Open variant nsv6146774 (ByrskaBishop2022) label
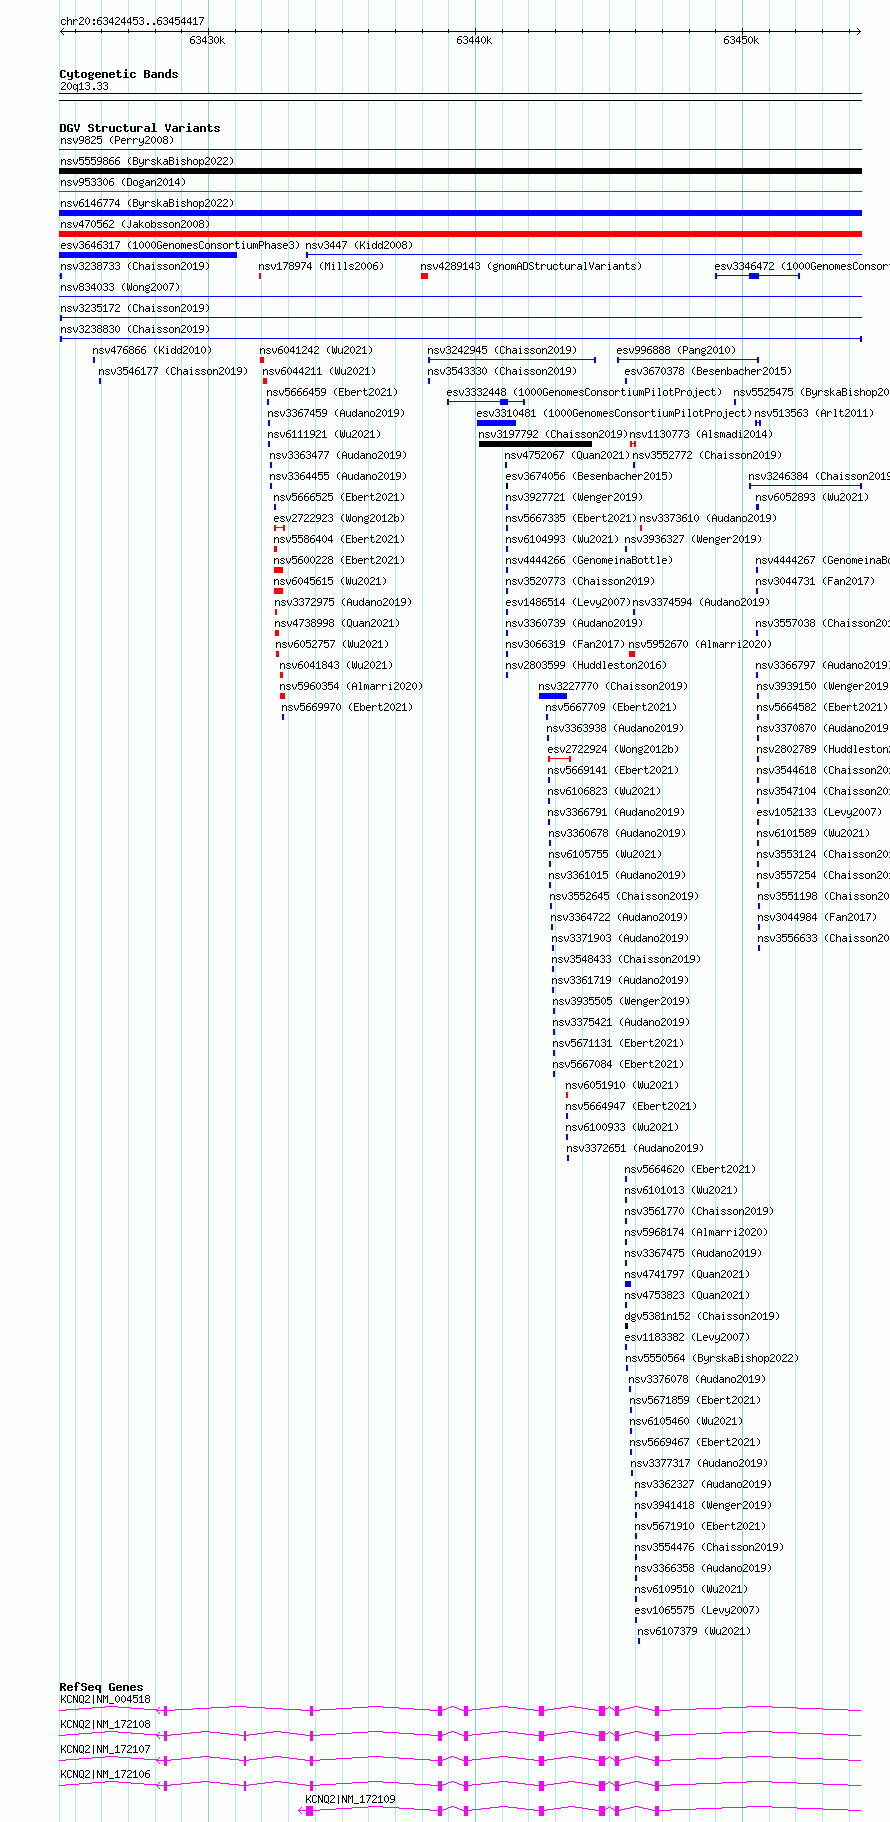 147,203
